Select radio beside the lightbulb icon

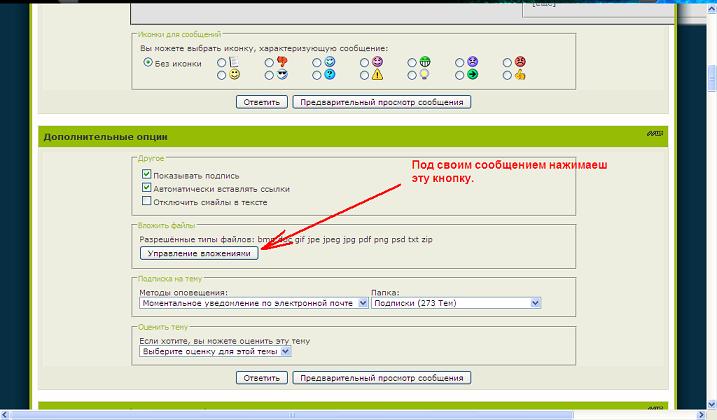coord(412,75)
